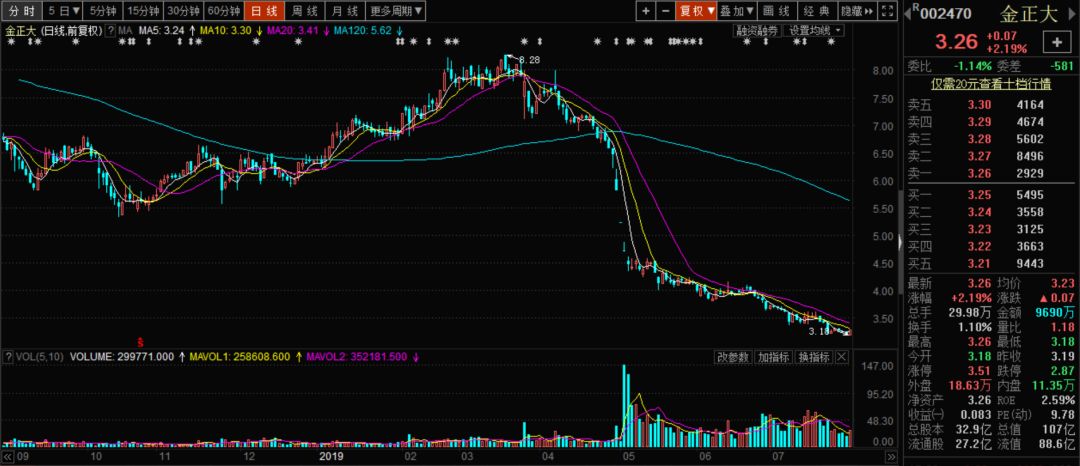This screenshot has width=1080, height=466.
Task: Switch to 周线 weekly chart
Action: (x=304, y=11)
